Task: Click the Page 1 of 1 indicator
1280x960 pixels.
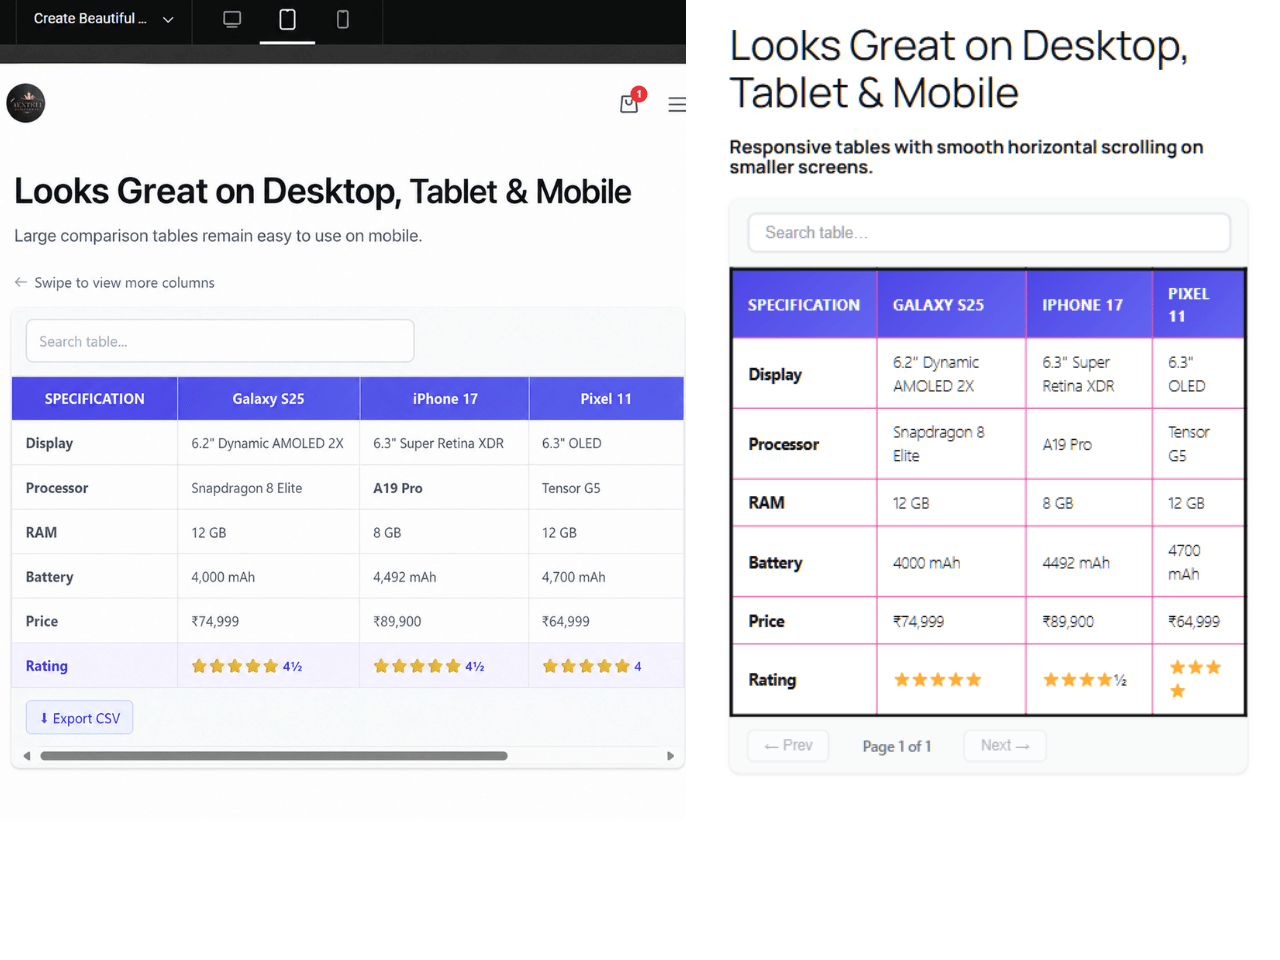Action: coord(897,746)
